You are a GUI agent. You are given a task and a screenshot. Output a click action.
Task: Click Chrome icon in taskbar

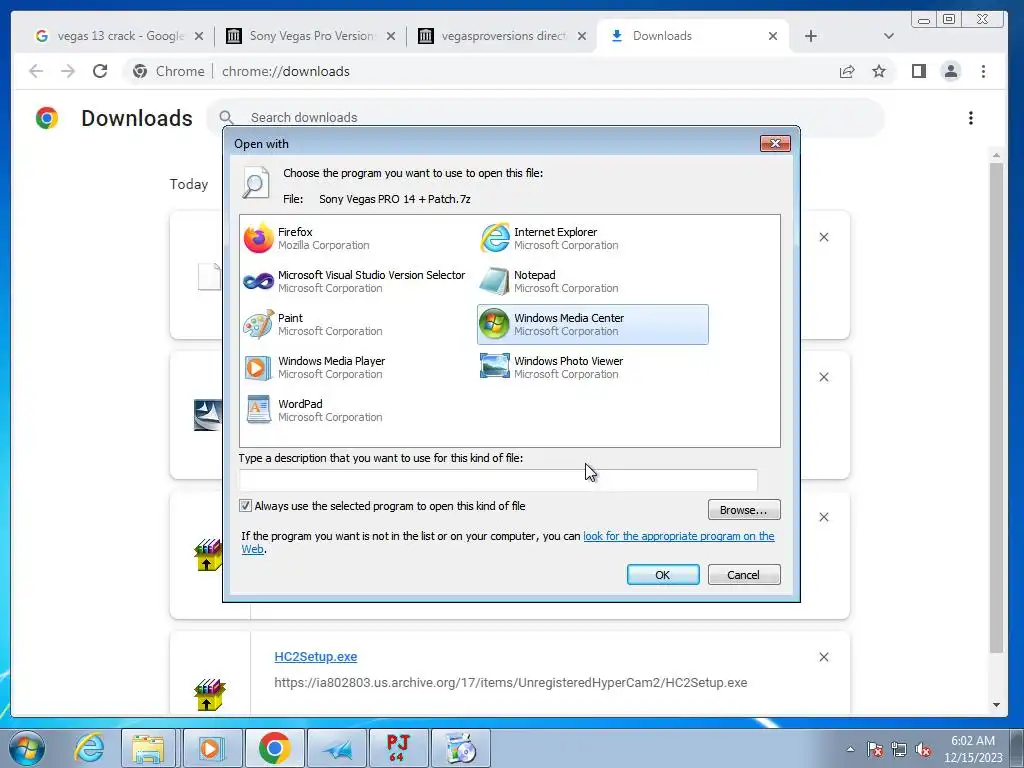click(x=274, y=748)
